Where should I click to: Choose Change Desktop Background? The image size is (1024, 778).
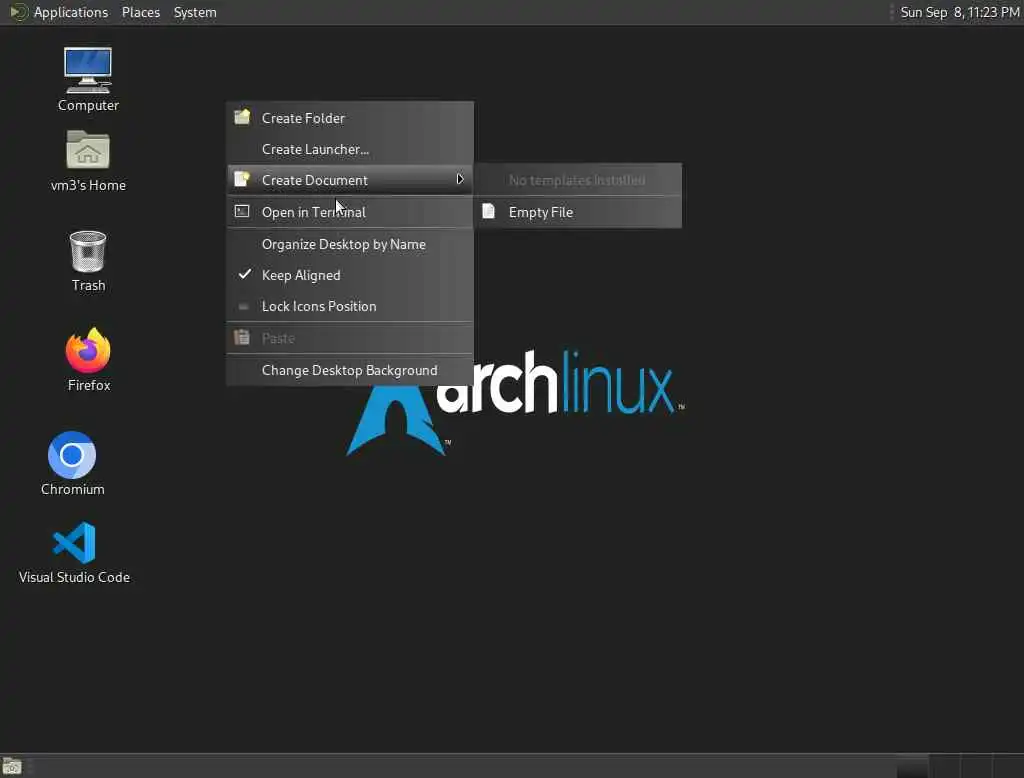coord(349,370)
